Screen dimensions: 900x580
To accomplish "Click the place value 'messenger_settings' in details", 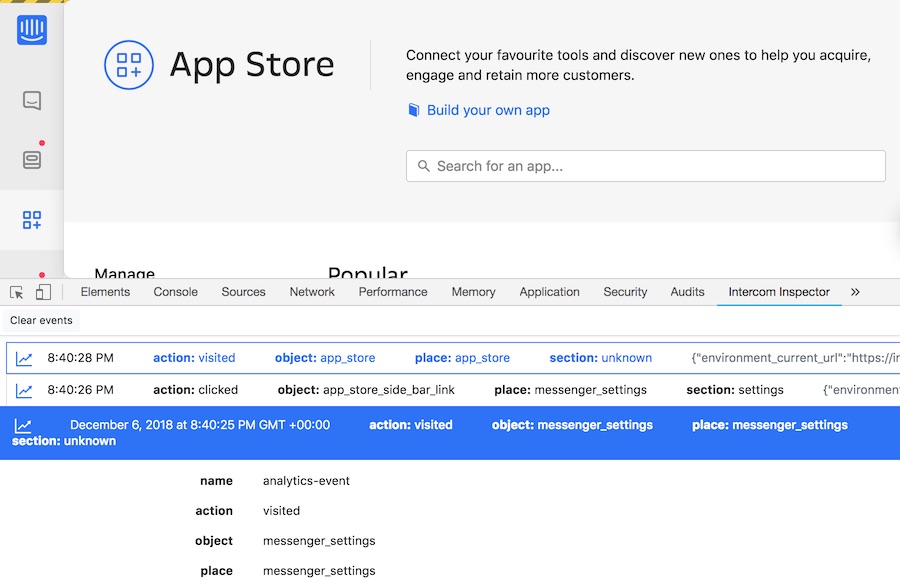I will 319,570.
